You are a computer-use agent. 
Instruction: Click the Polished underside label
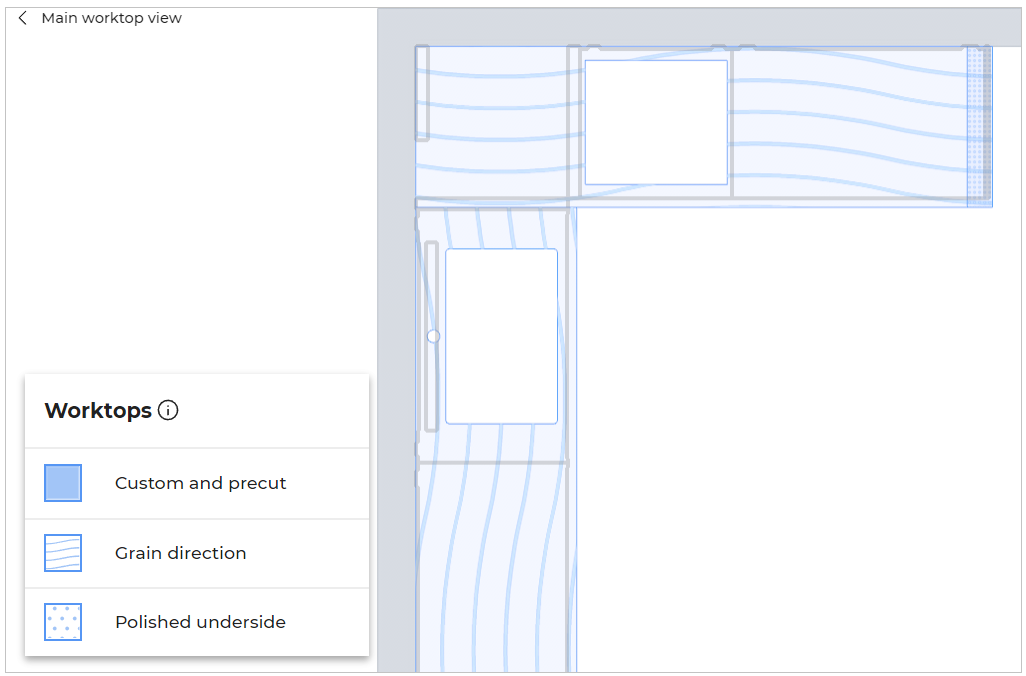pyautogui.click(x=200, y=622)
